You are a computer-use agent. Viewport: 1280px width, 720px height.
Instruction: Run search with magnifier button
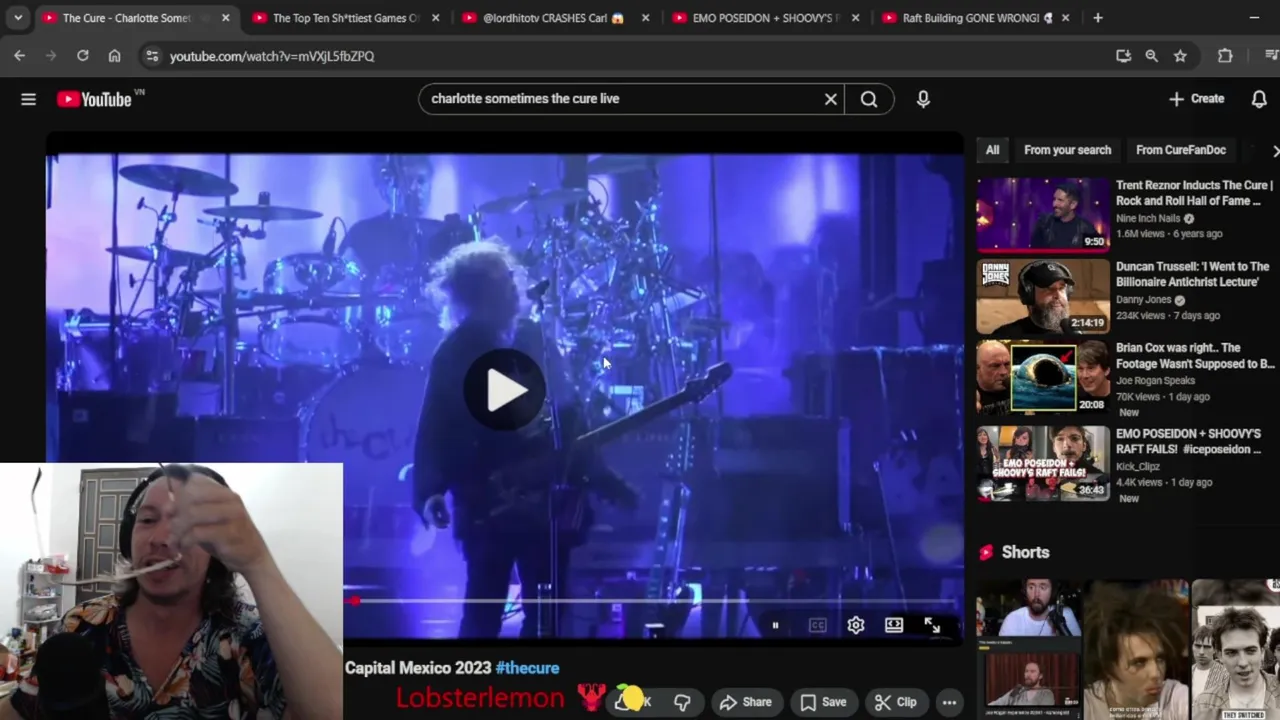[869, 99]
